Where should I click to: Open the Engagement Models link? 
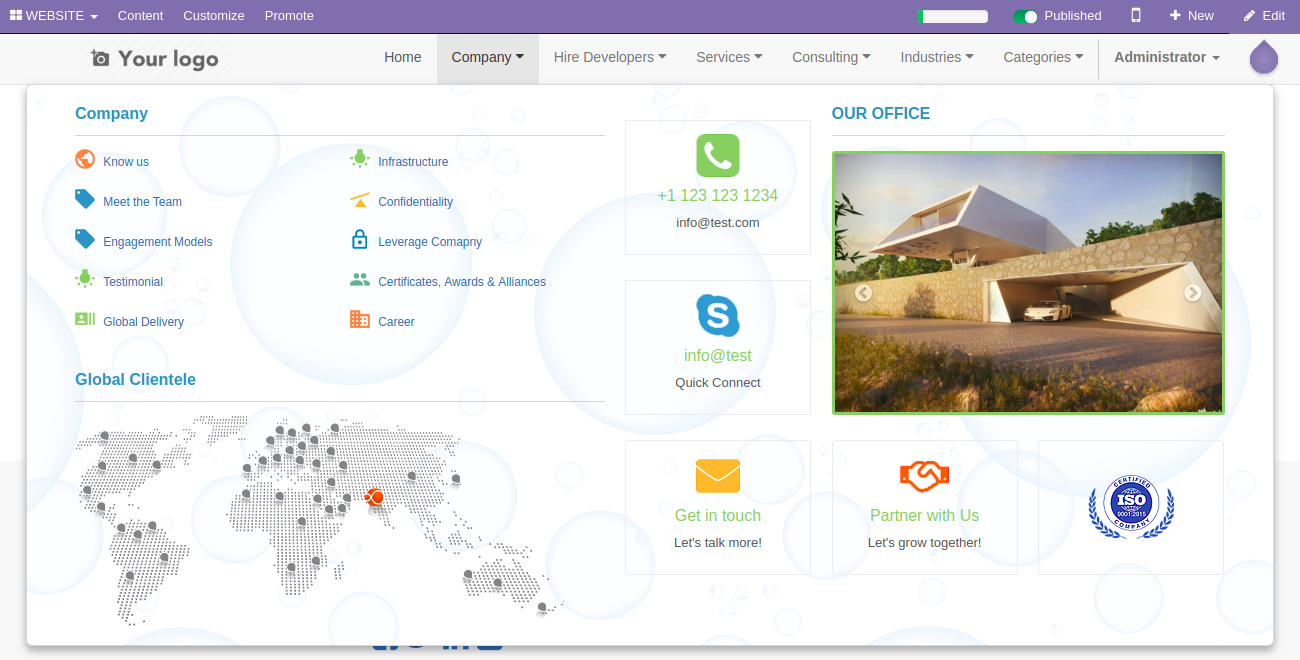(x=158, y=241)
